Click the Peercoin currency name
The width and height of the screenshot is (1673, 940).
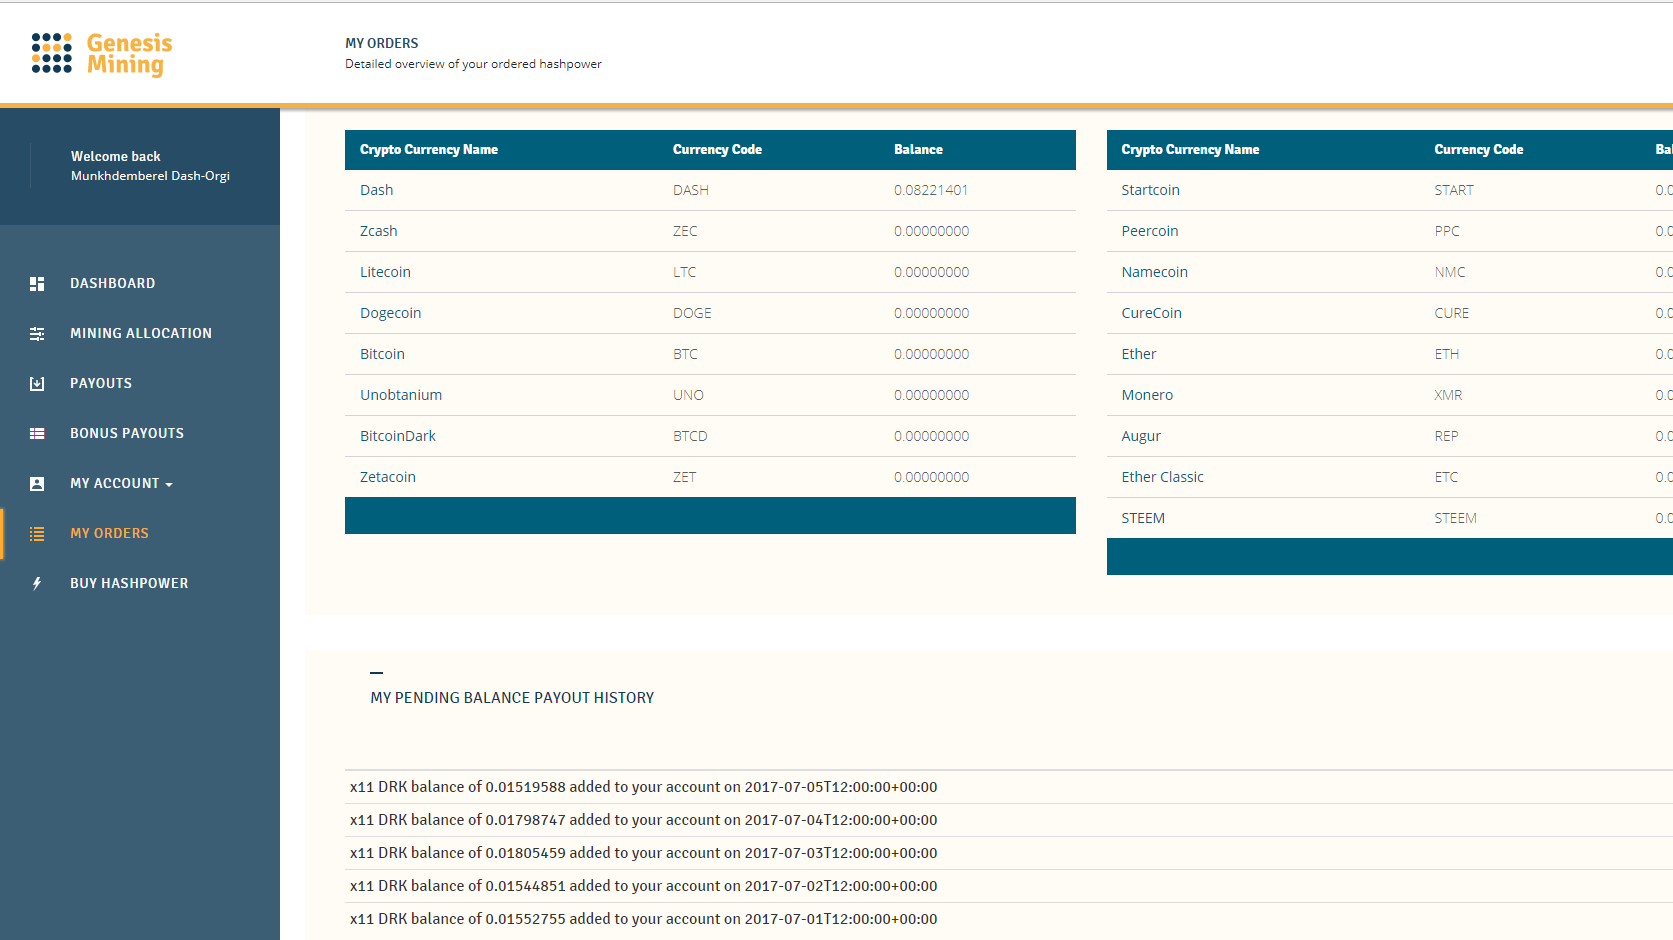pyautogui.click(x=1150, y=231)
